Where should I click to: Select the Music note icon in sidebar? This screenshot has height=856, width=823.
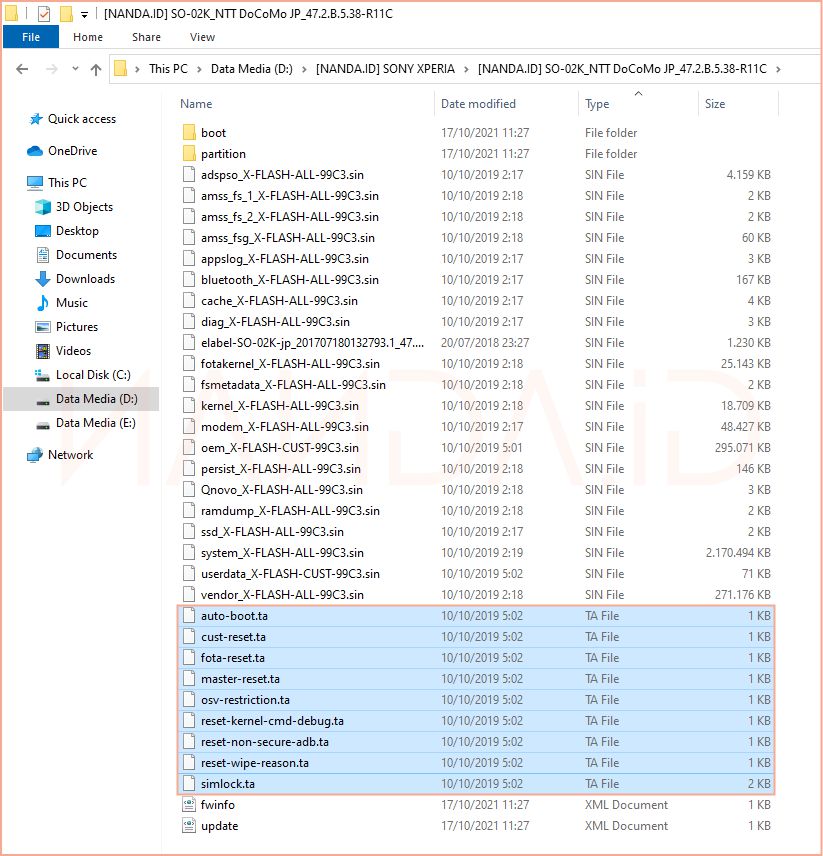(x=43, y=303)
